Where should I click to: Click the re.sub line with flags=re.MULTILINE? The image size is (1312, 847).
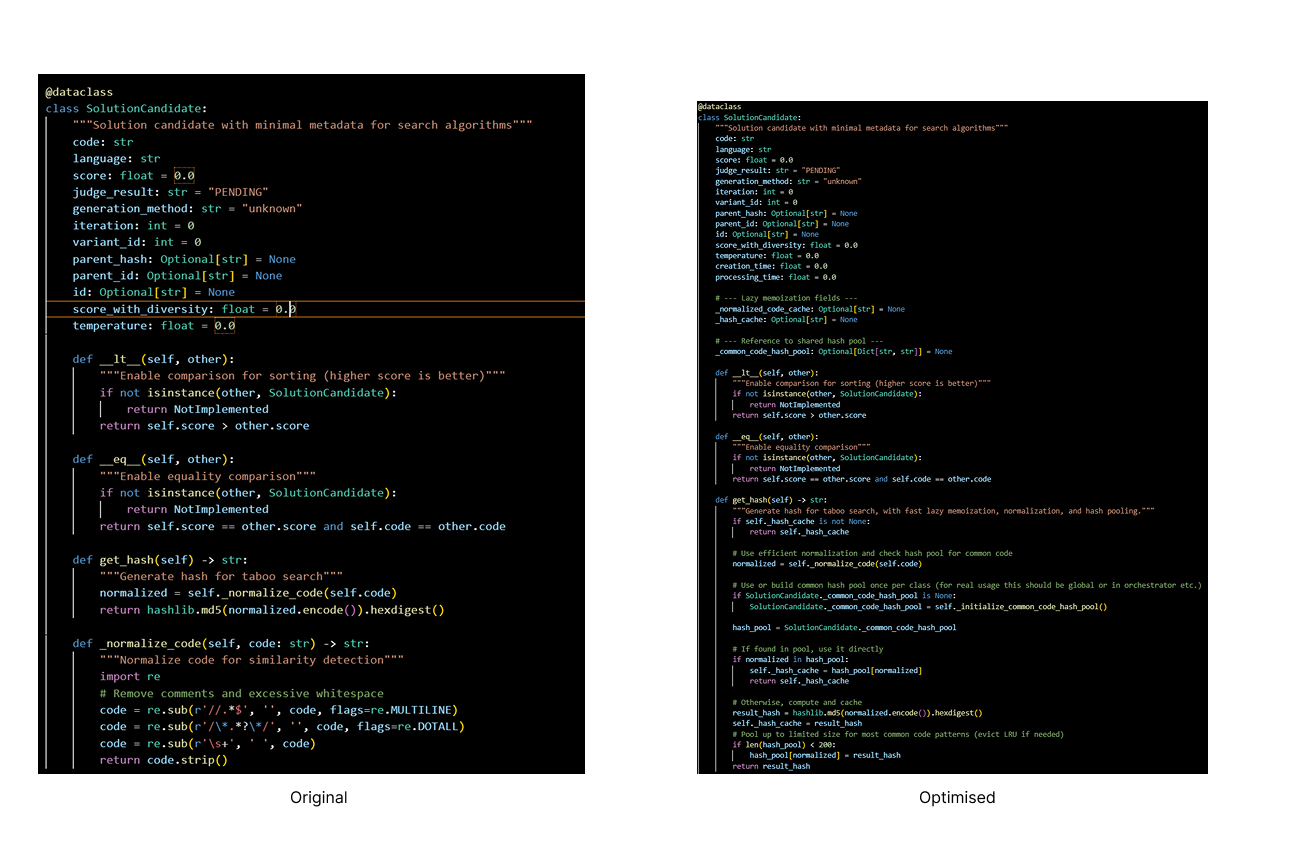click(x=279, y=710)
